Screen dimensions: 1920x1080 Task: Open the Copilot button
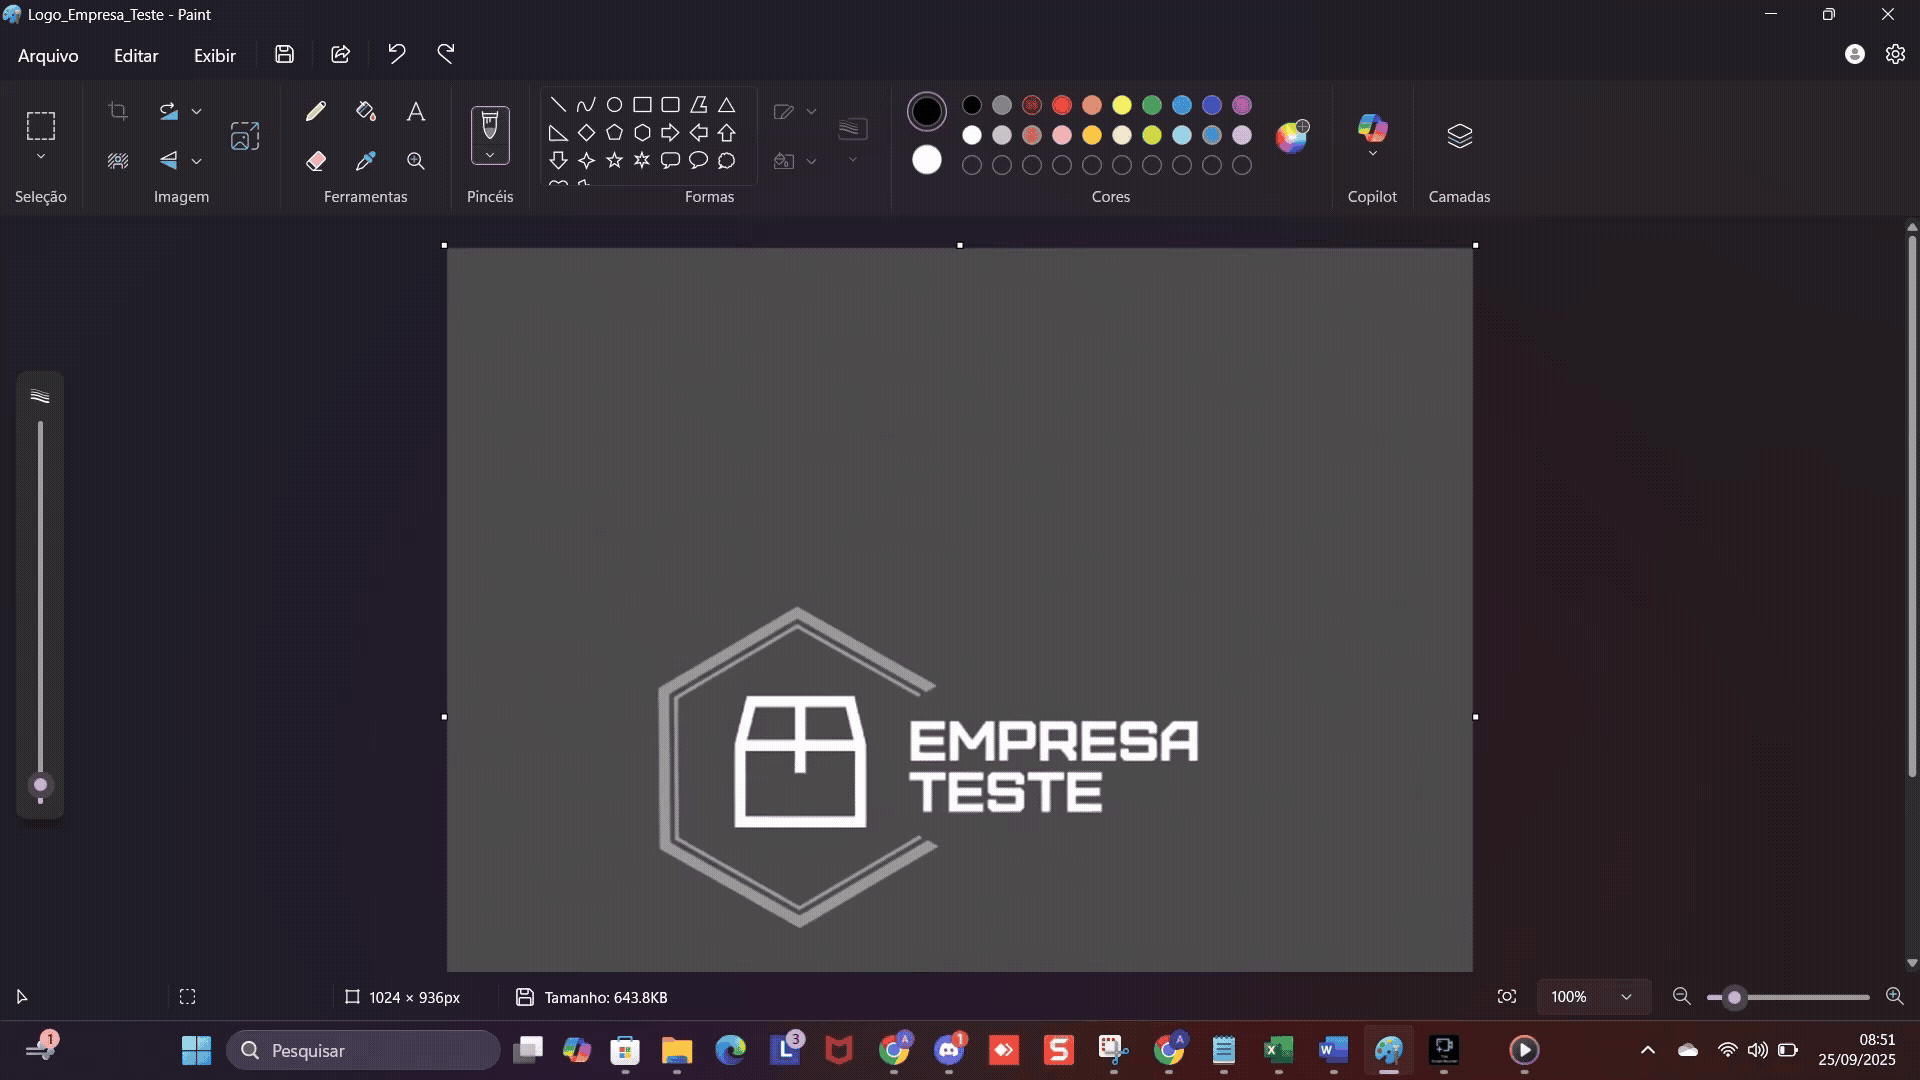tap(1372, 129)
